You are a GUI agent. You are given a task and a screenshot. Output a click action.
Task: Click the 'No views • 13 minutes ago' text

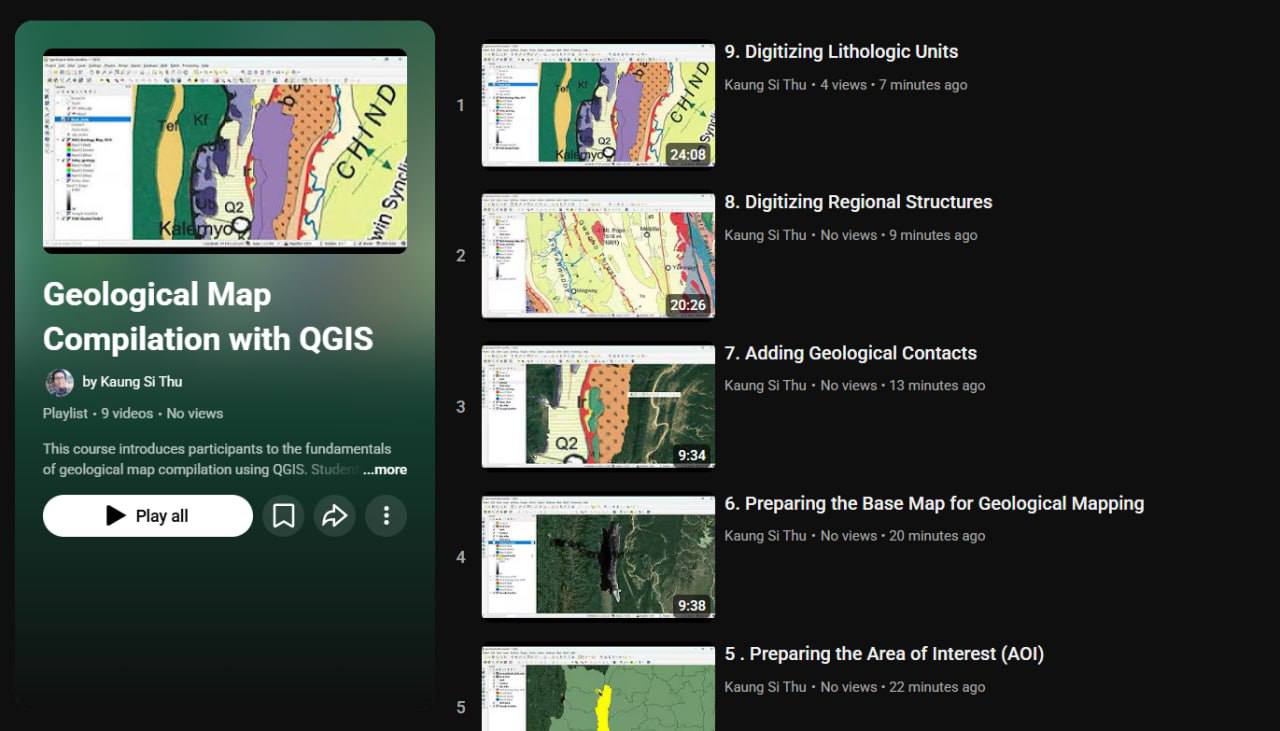903,386
